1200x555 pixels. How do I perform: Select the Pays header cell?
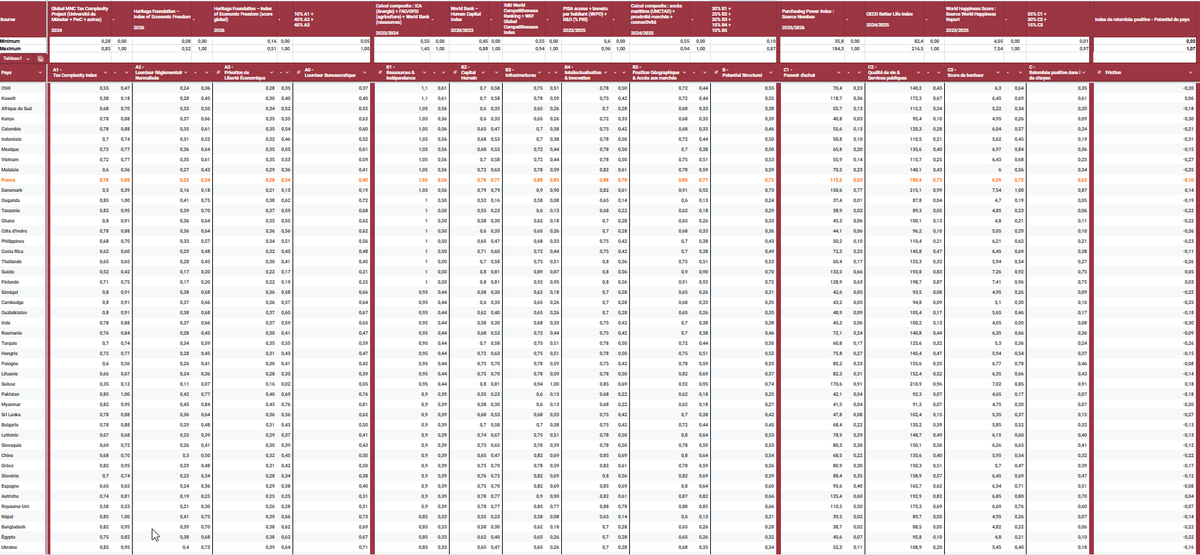point(23,73)
